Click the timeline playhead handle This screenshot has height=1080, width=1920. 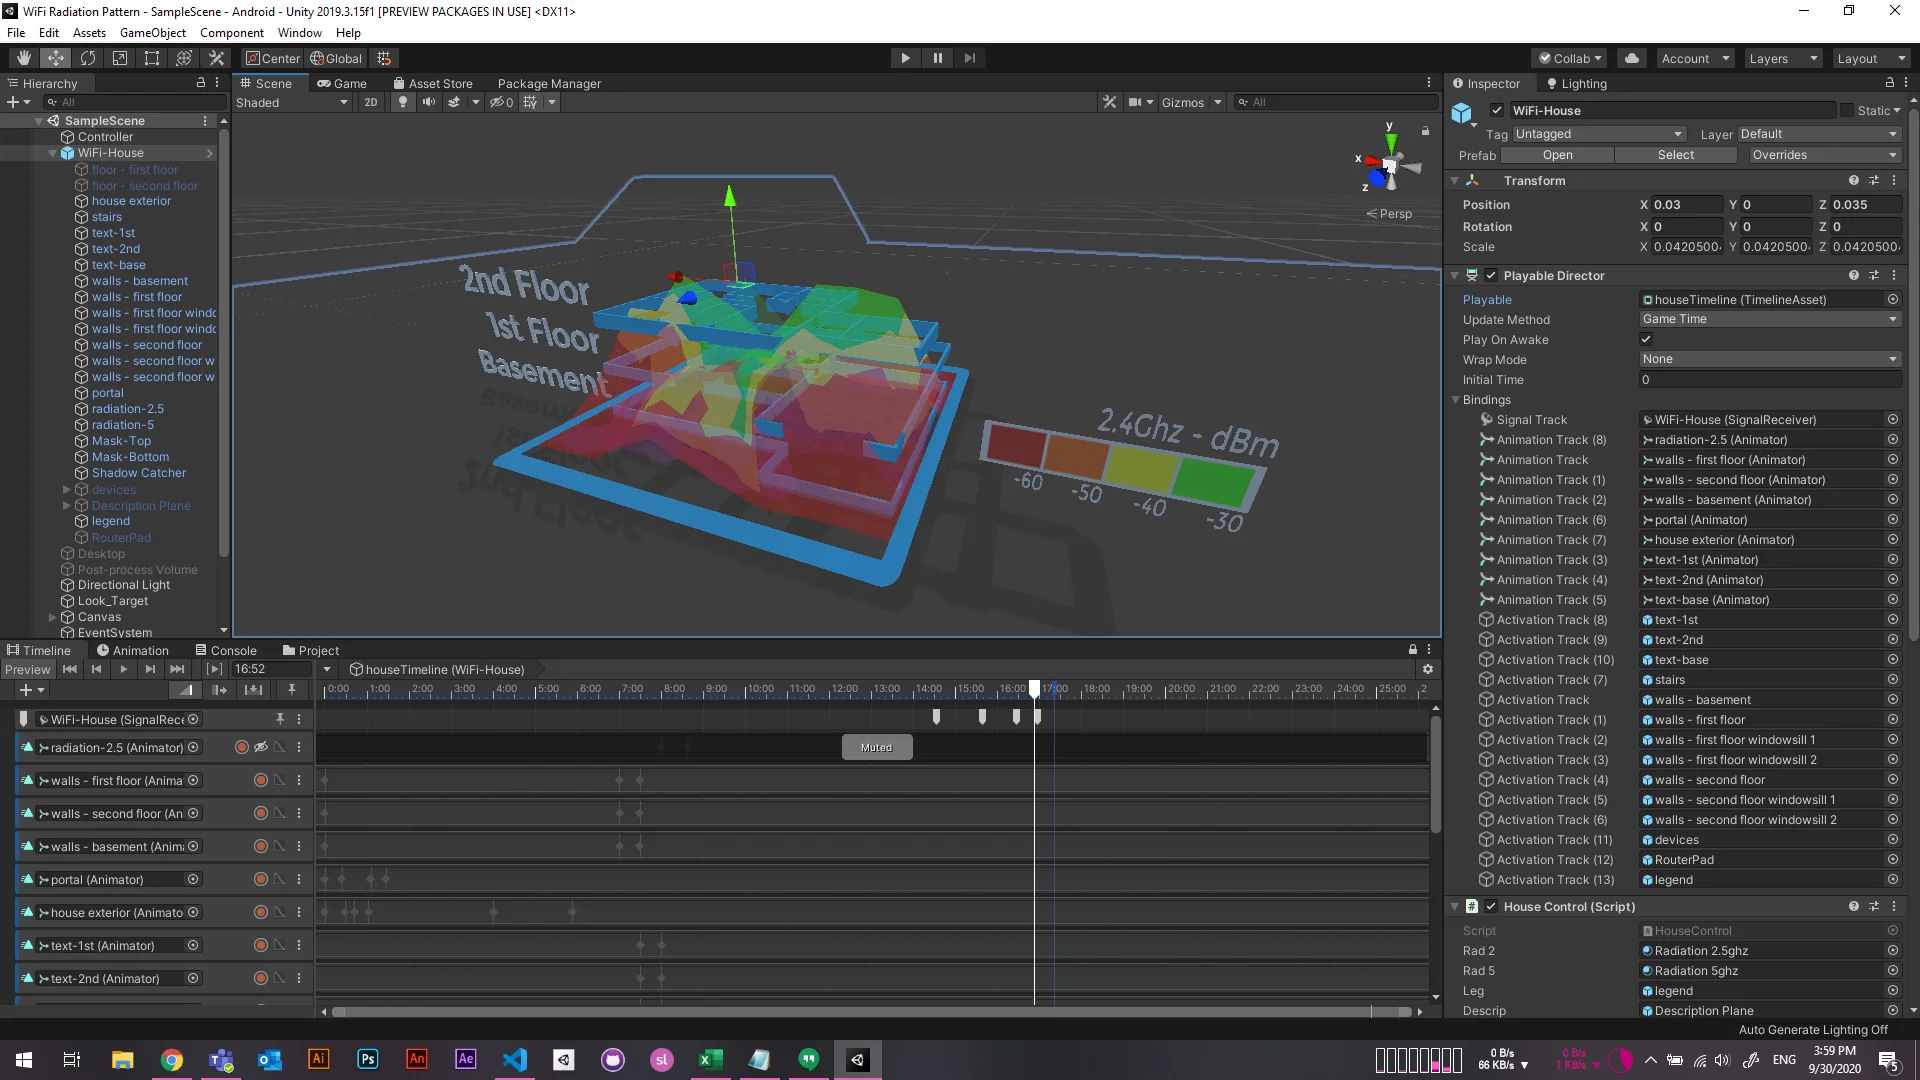(x=1035, y=688)
